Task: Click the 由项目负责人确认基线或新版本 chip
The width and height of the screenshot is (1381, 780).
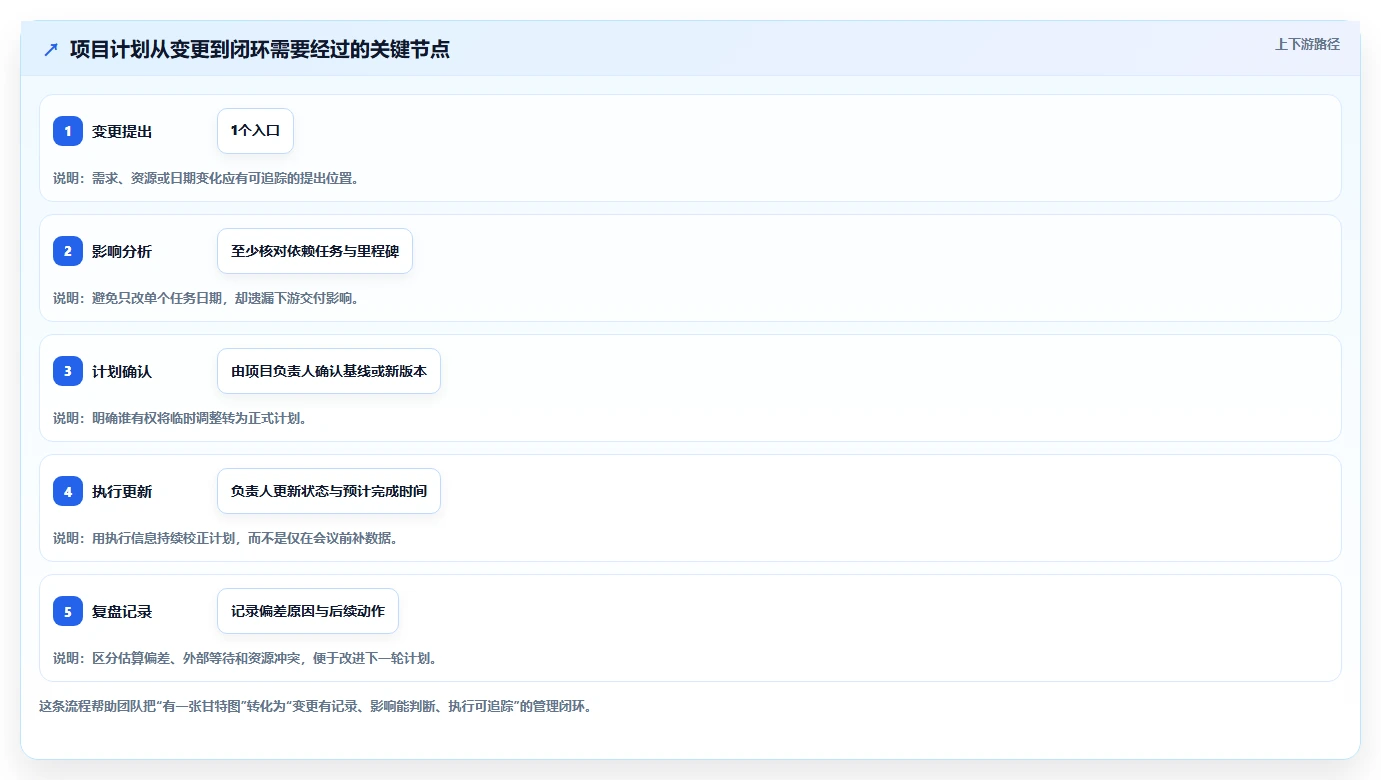Action: pos(329,371)
